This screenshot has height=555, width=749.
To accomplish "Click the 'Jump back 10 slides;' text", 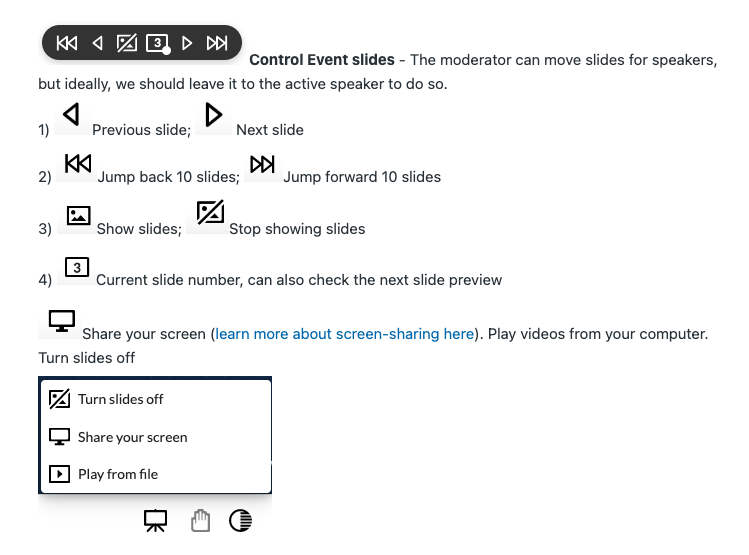I will pyautogui.click(x=169, y=177).
